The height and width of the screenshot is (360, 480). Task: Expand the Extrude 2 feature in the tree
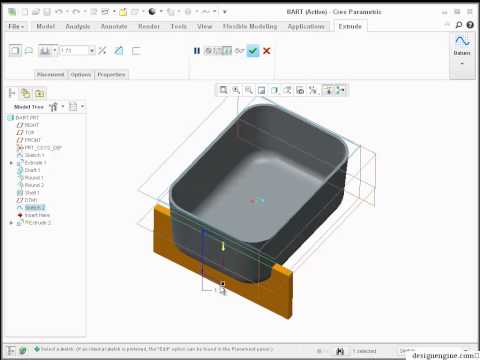click(x=11, y=223)
